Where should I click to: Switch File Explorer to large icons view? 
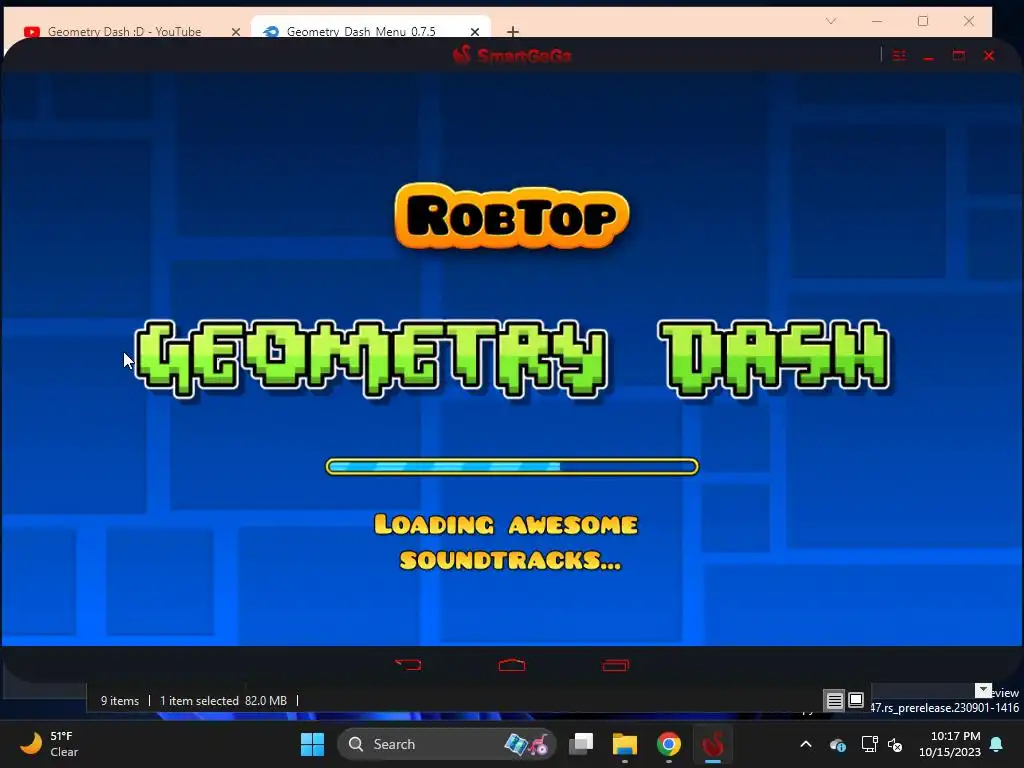click(856, 701)
